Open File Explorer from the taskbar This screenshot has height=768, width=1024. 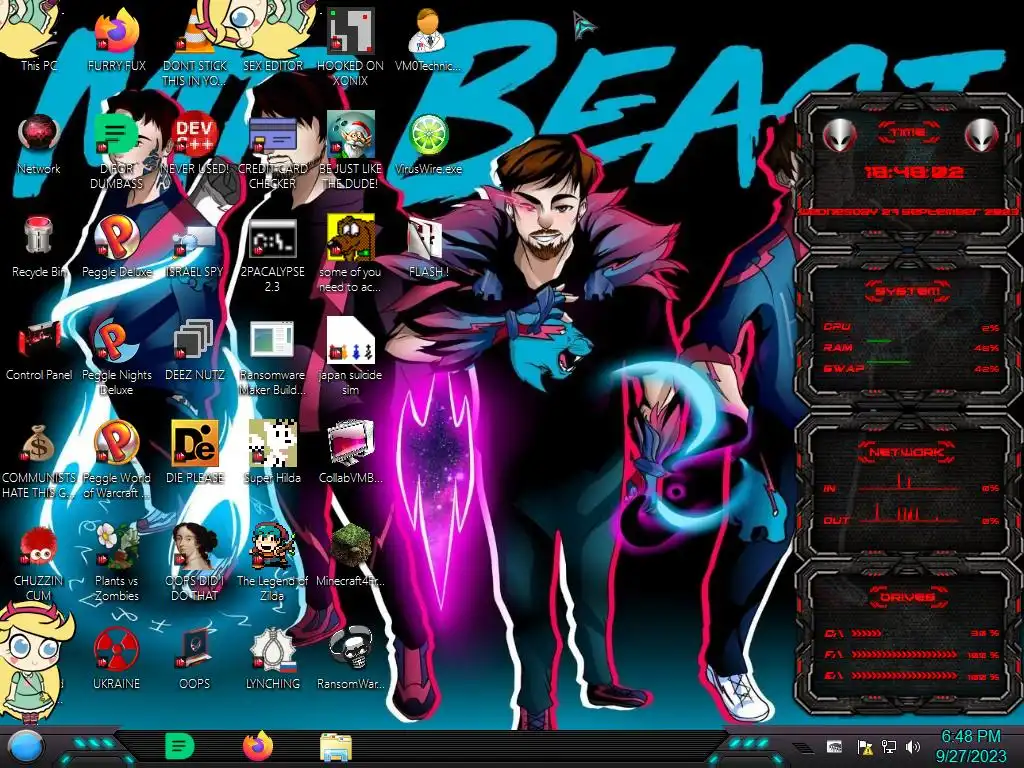pyautogui.click(x=336, y=748)
